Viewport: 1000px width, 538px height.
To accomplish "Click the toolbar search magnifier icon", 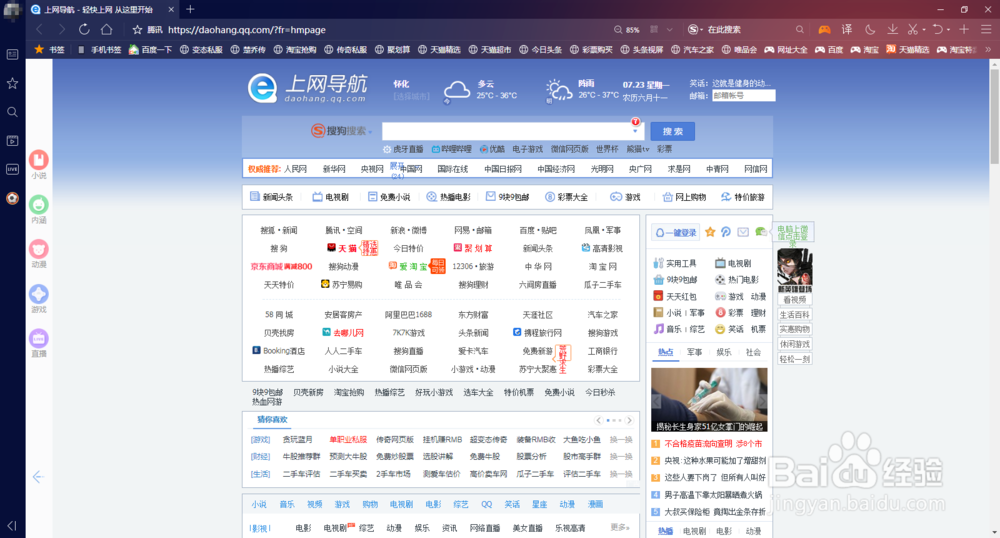I will (x=799, y=29).
